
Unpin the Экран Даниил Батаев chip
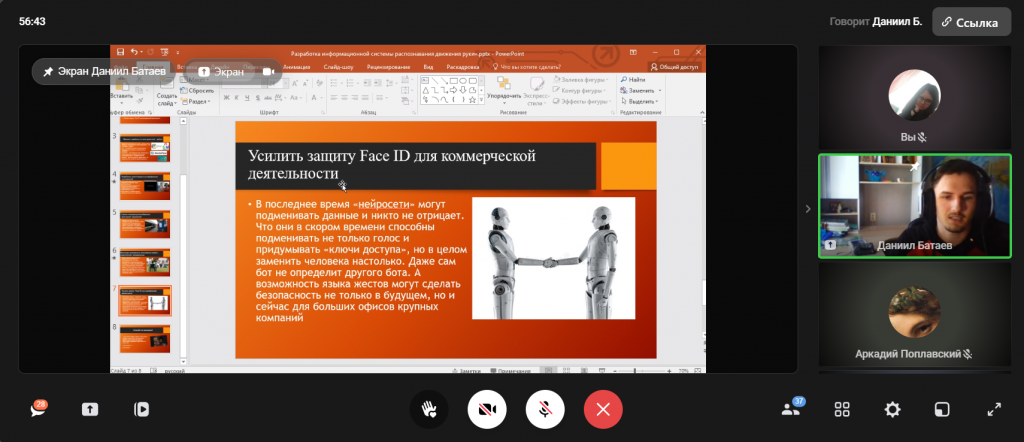[x=105, y=72]
